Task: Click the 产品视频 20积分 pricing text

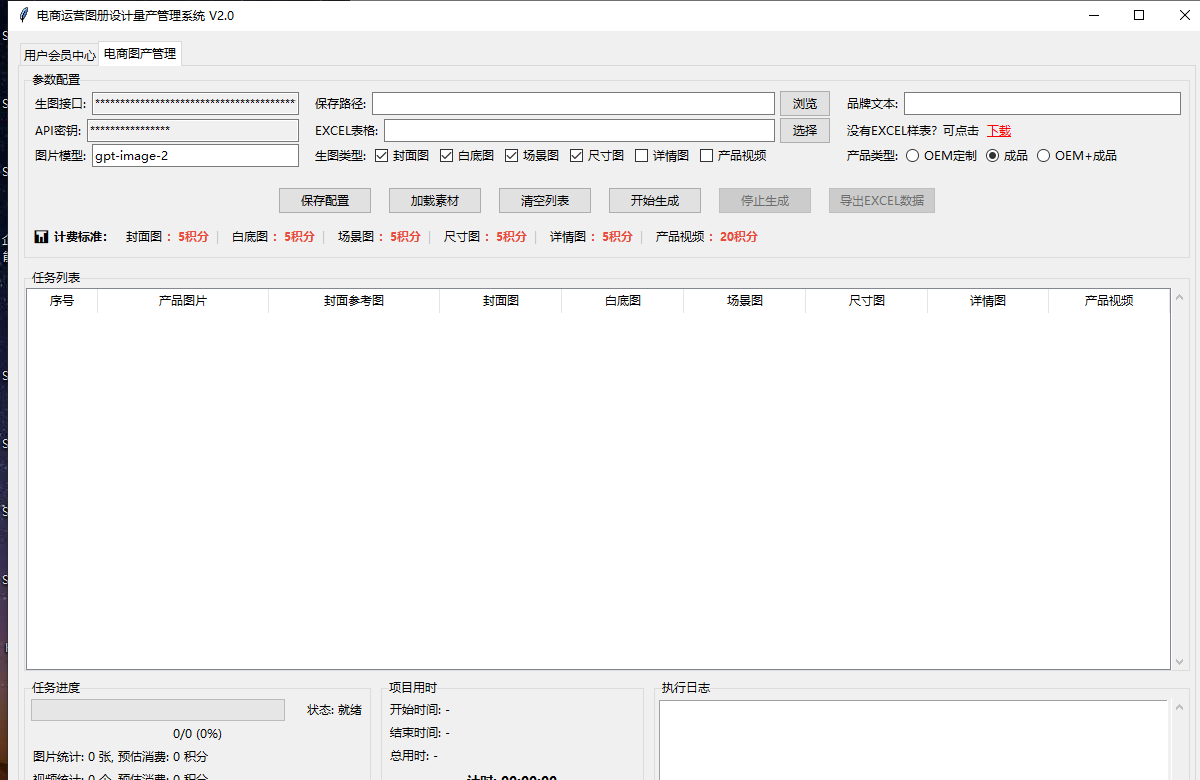Action: 706,237
